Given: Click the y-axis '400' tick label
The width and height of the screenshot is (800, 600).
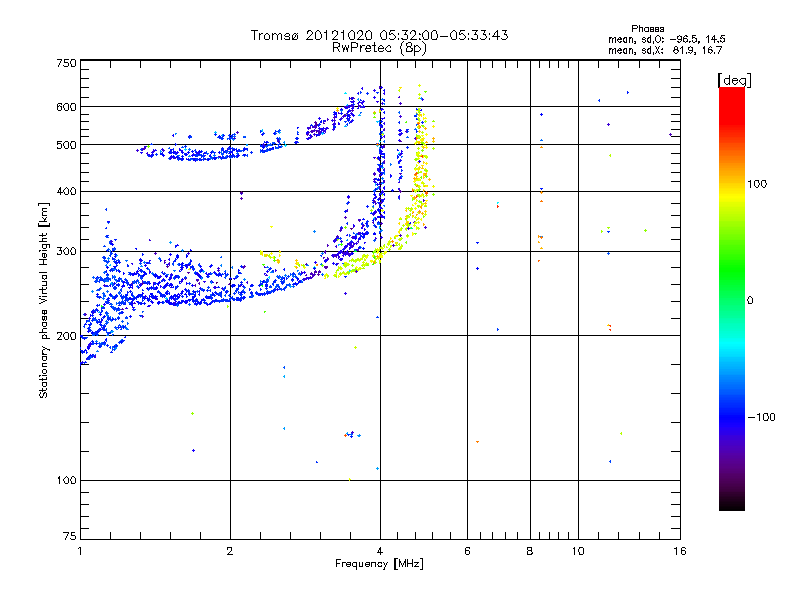Looking at the screenshot, I should pyautogui.click(x=67, y=191).
